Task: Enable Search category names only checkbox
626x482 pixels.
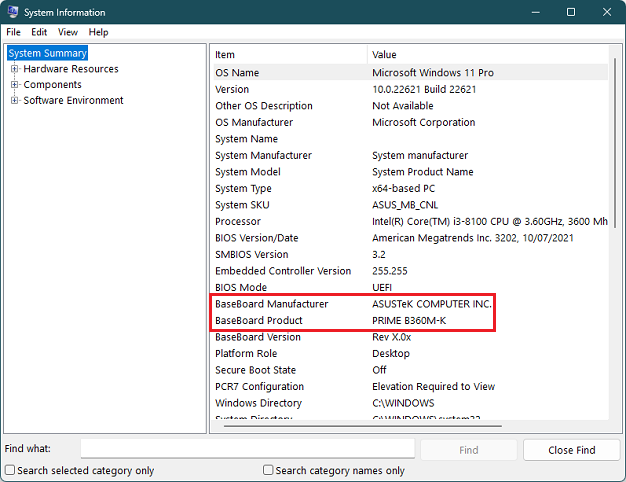Action: pyautogui.click(x=268, y=470)
